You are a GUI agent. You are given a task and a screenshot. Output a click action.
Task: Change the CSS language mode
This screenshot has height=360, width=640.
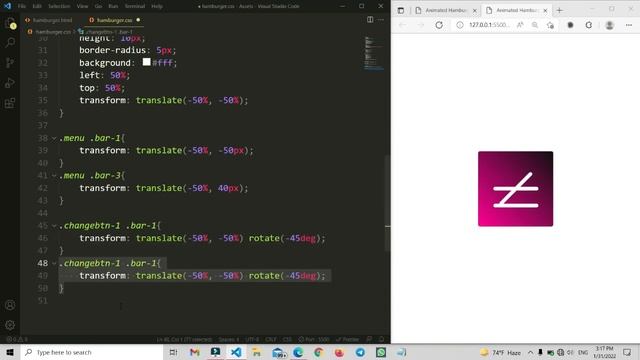pyautogui.click(x=287, y=339)
